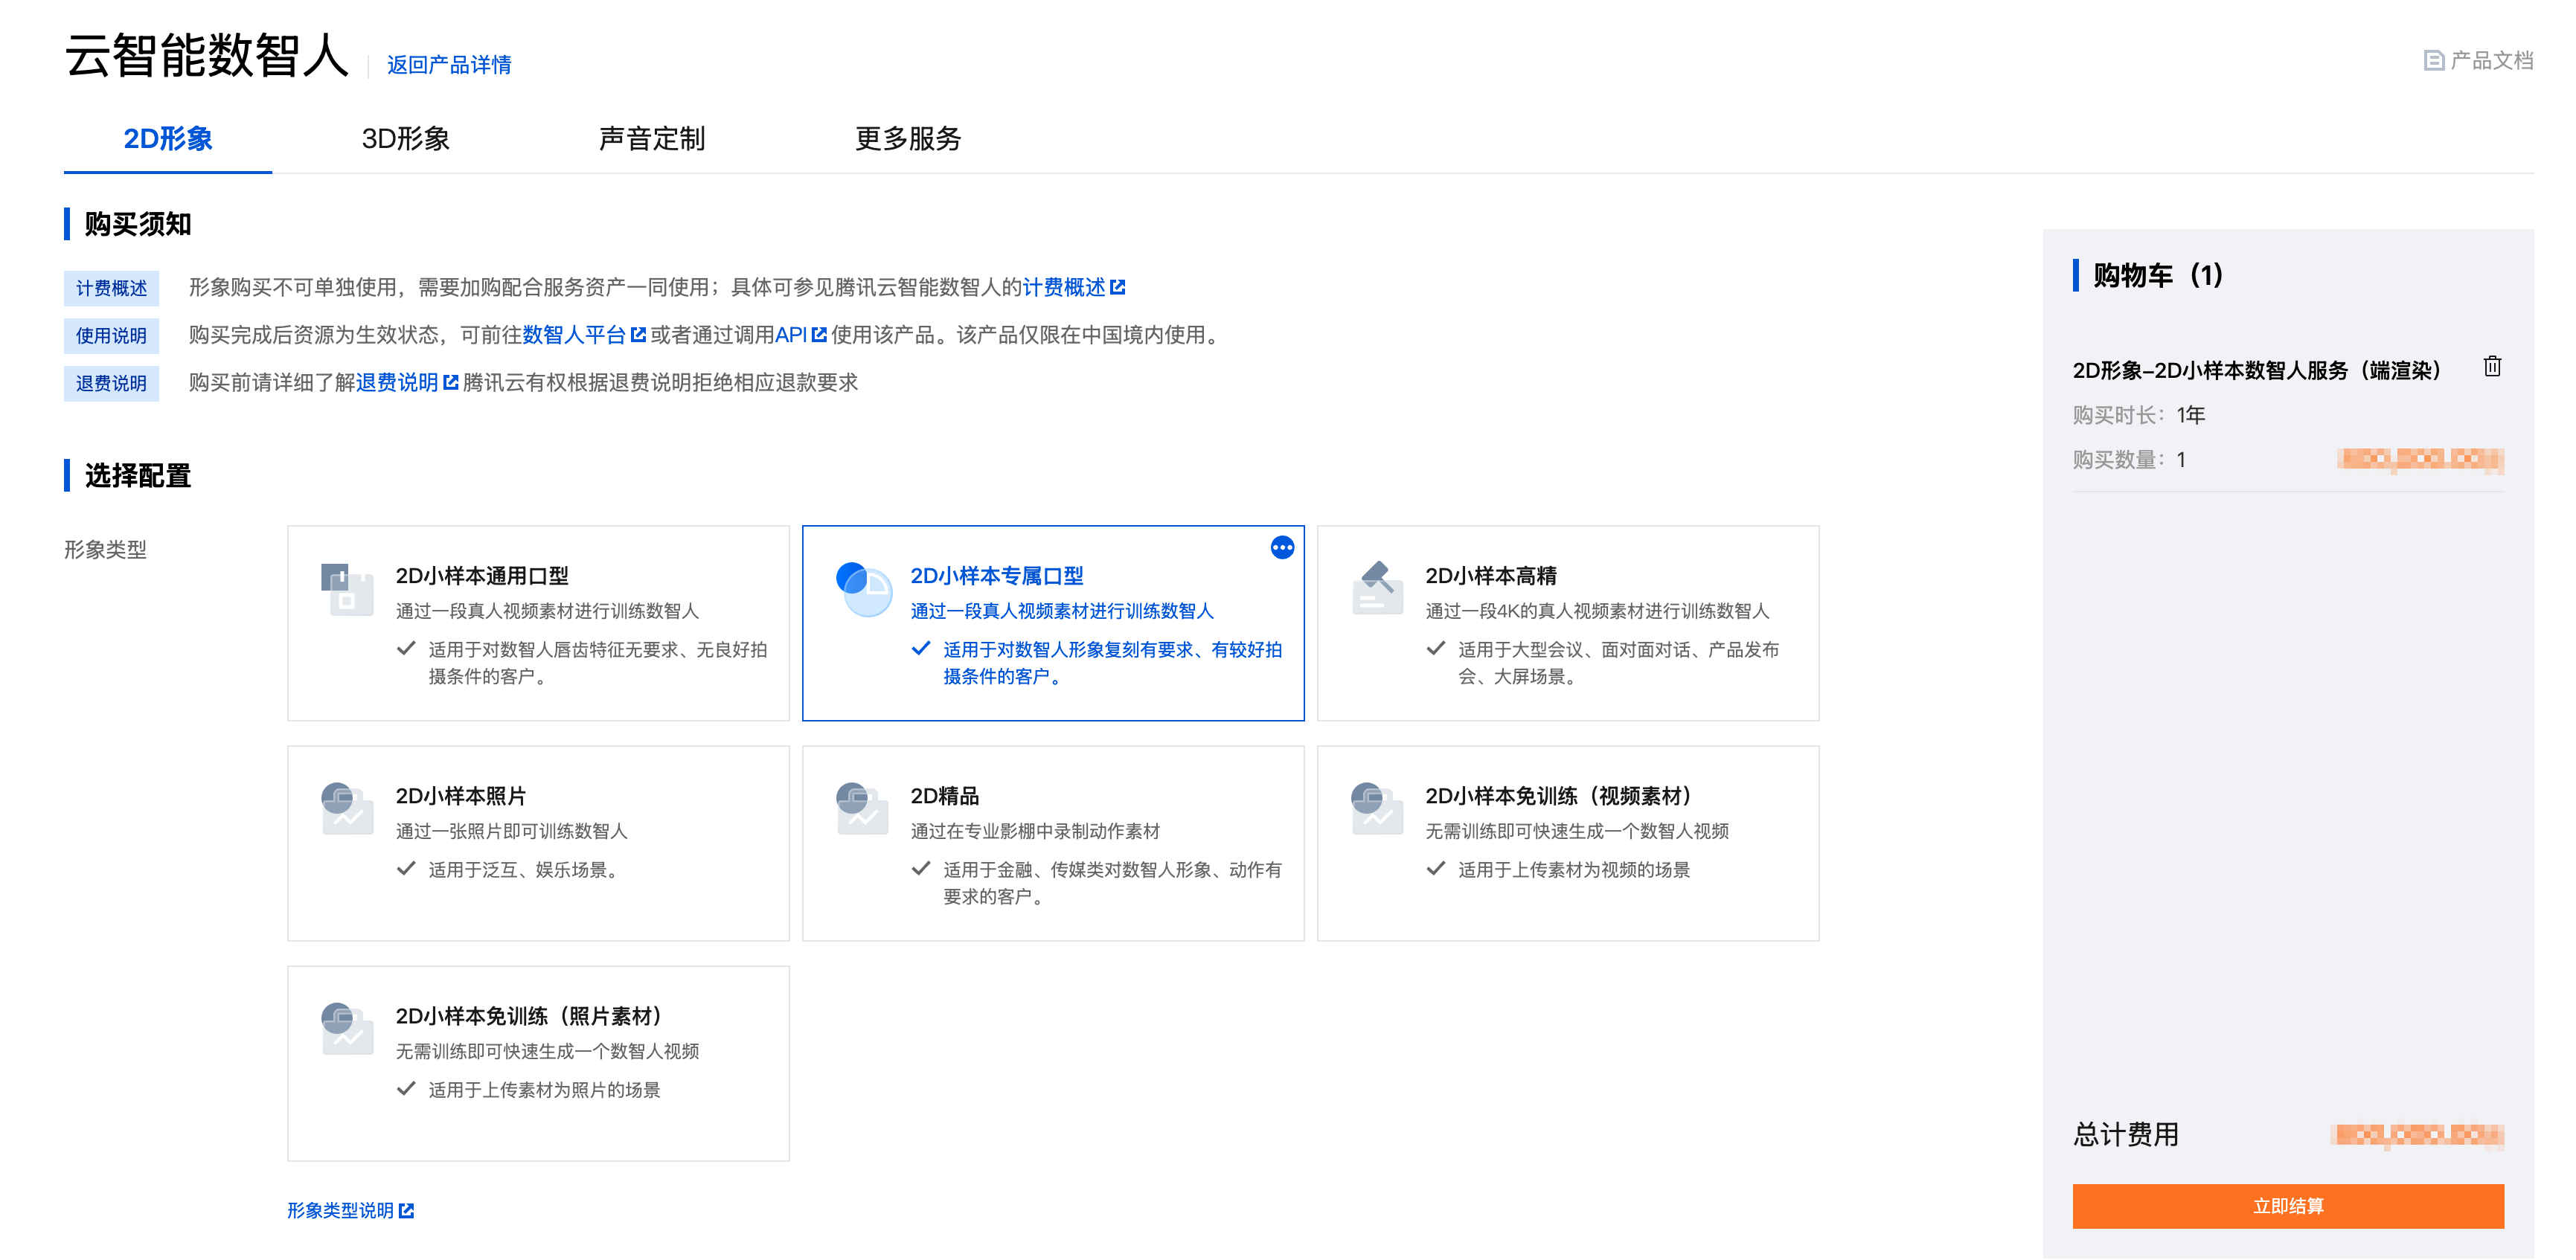Click checkmark beside 适用于大型会议 text
The width and height of the screenshot is (2576, 1260).
1436,649
